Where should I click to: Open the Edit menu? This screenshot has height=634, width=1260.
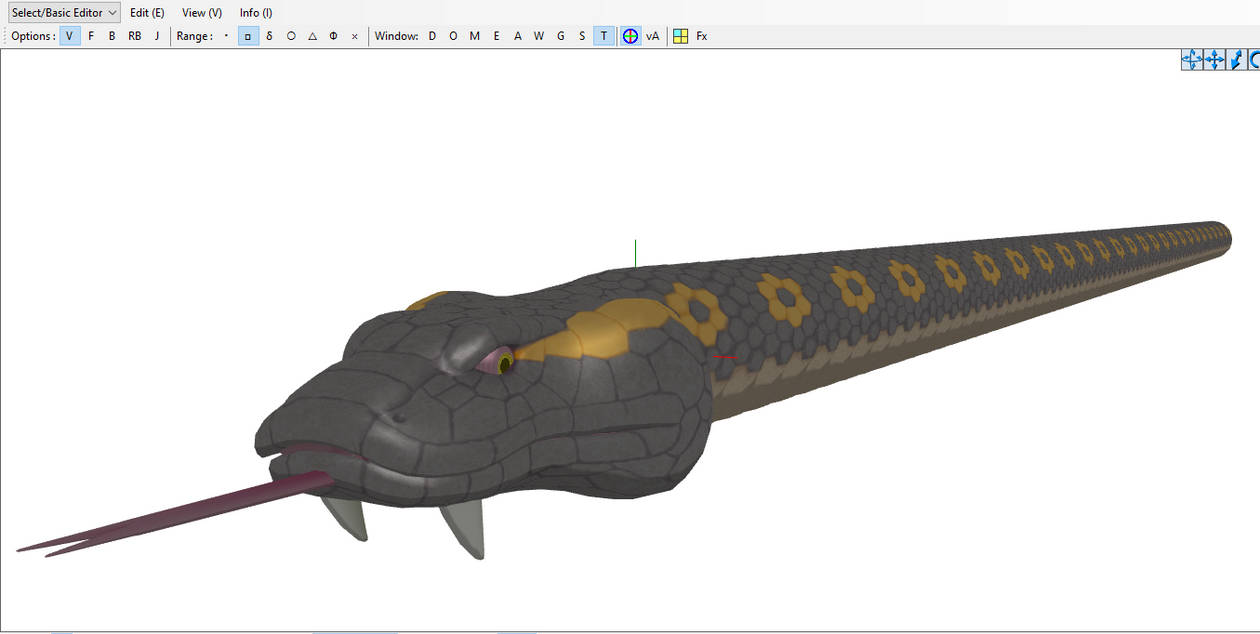coord(146,12)
